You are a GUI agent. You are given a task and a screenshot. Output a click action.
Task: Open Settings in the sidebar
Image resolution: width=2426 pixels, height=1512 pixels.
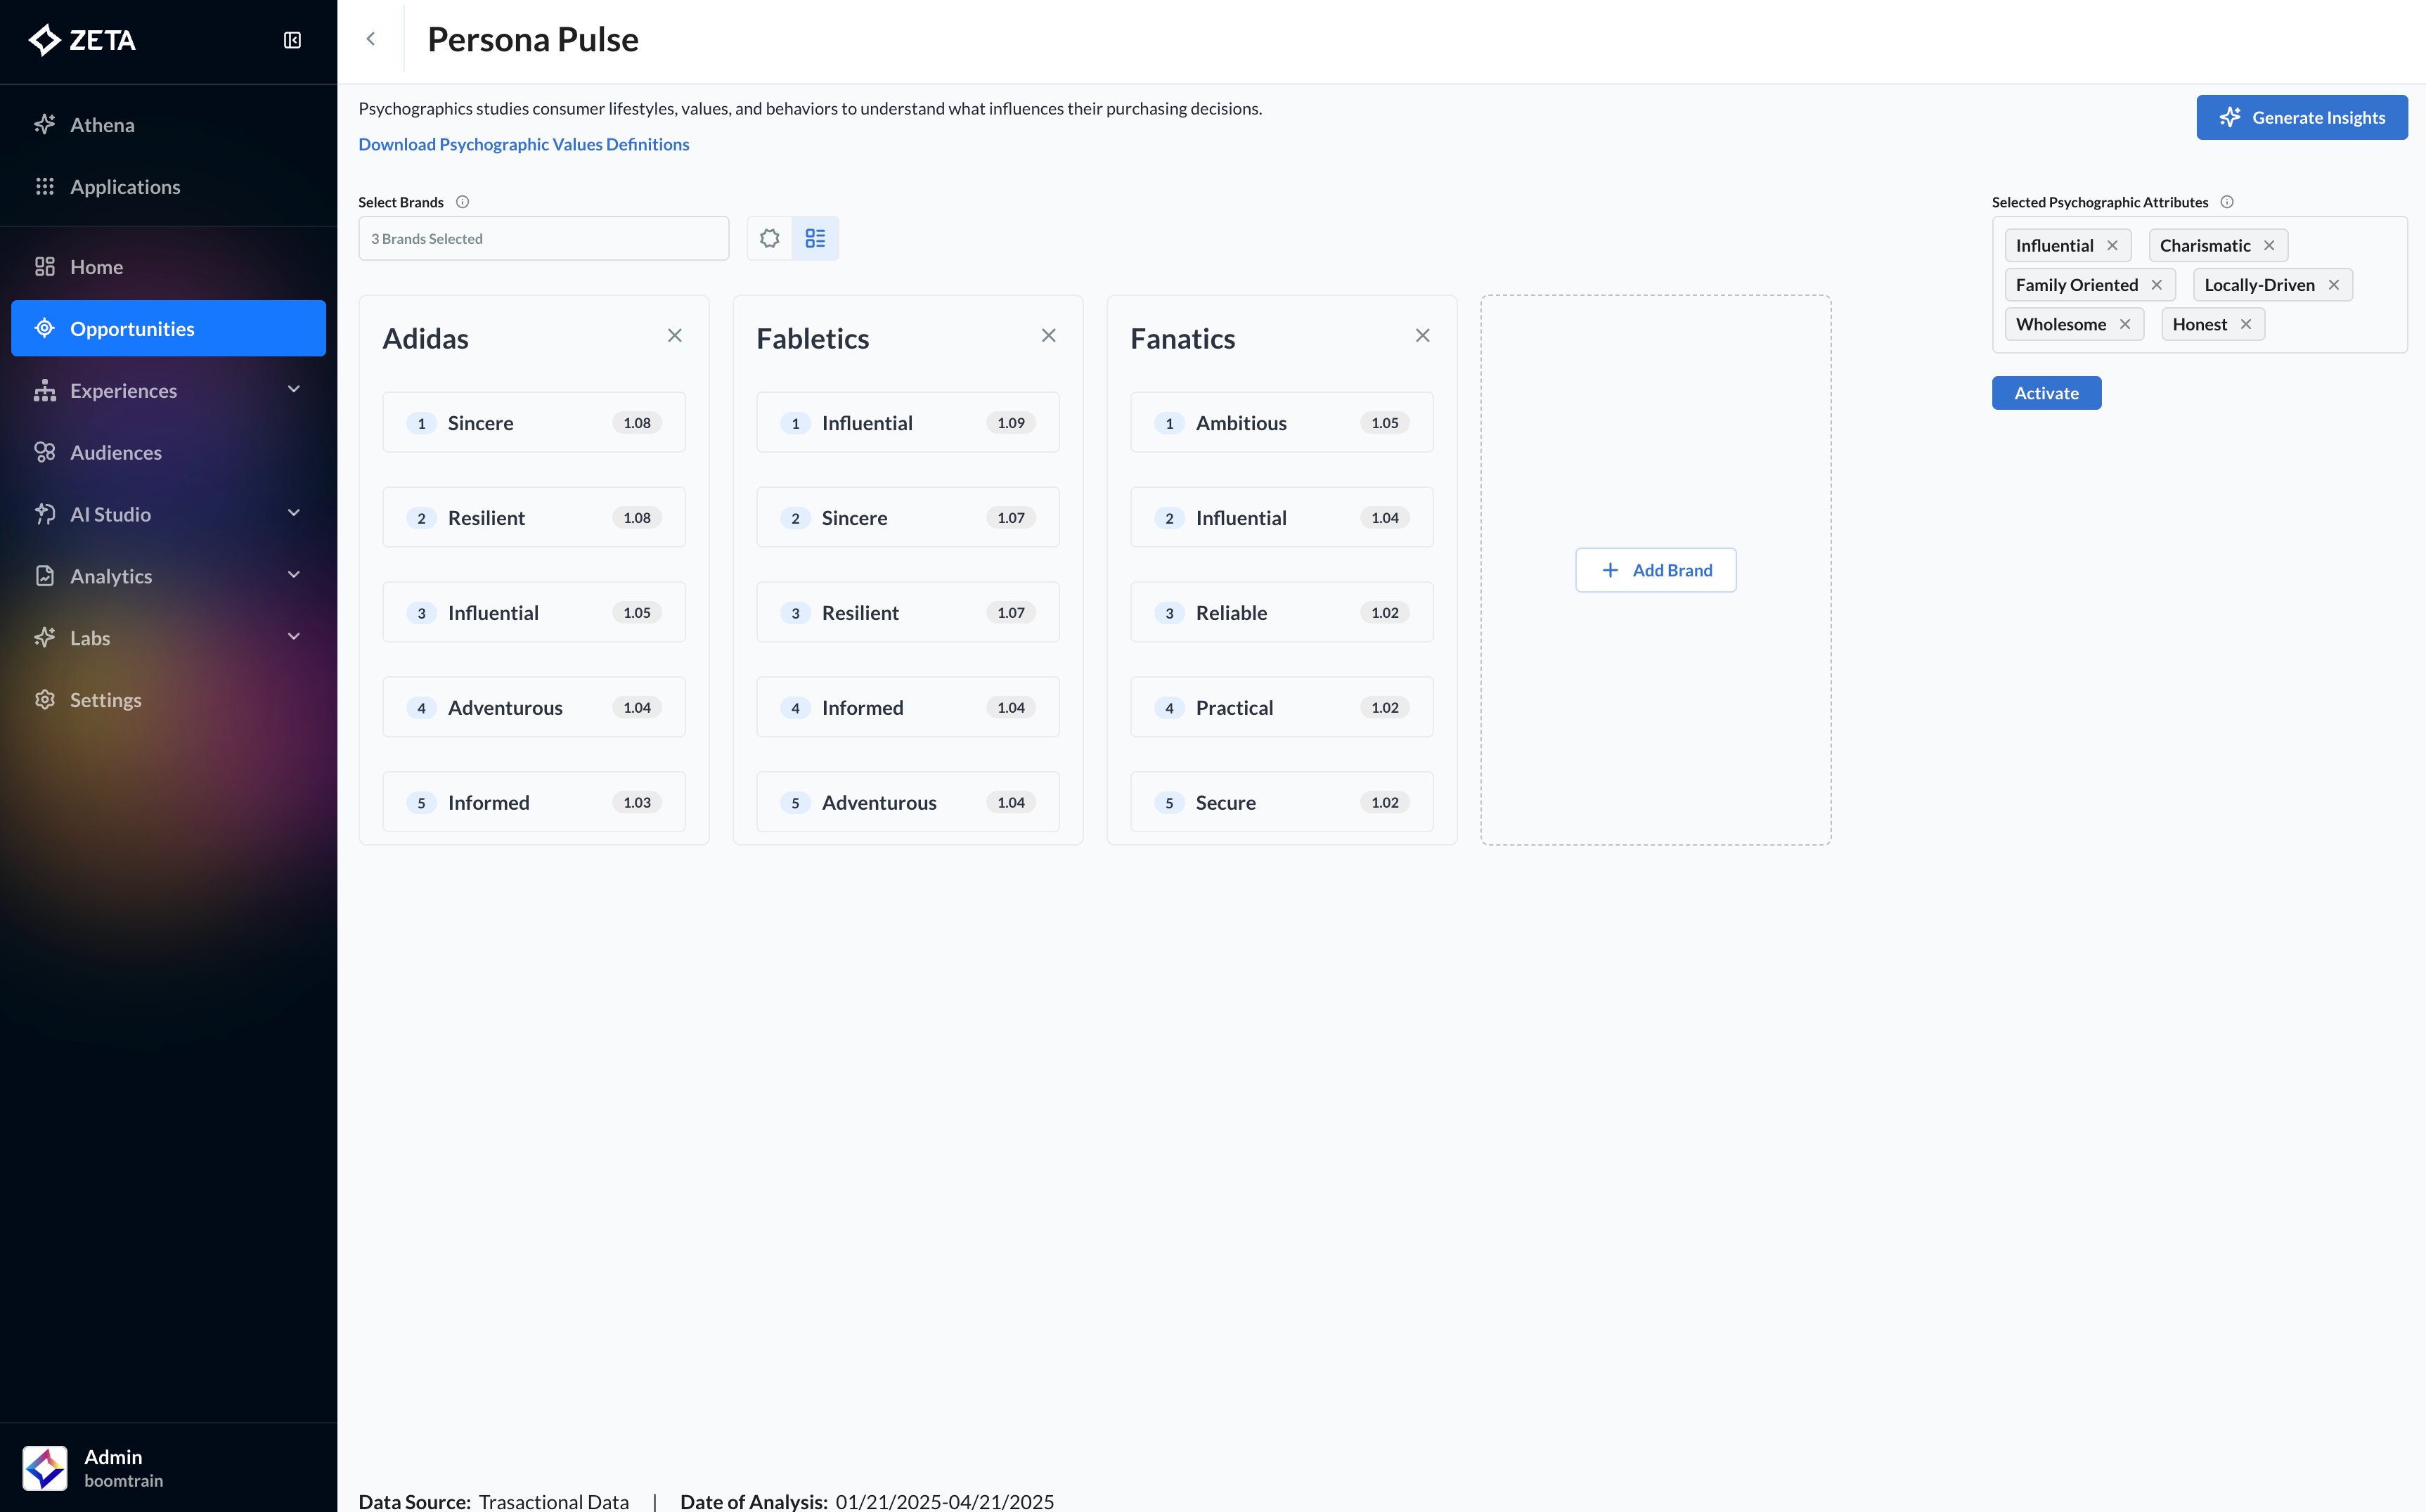point(168,700)
